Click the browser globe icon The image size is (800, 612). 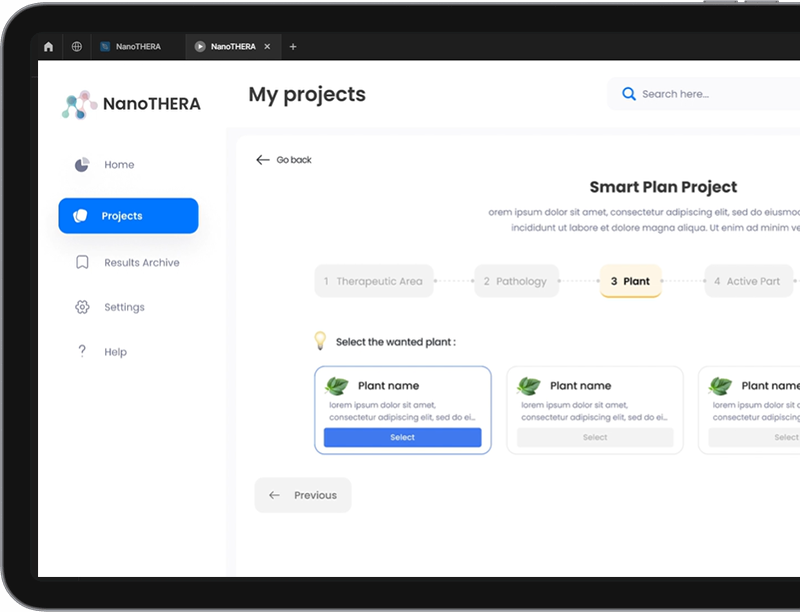point(77,47)
